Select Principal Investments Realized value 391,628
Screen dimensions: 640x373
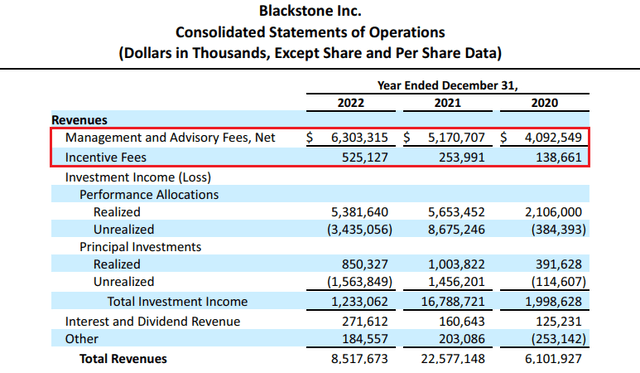558,264
